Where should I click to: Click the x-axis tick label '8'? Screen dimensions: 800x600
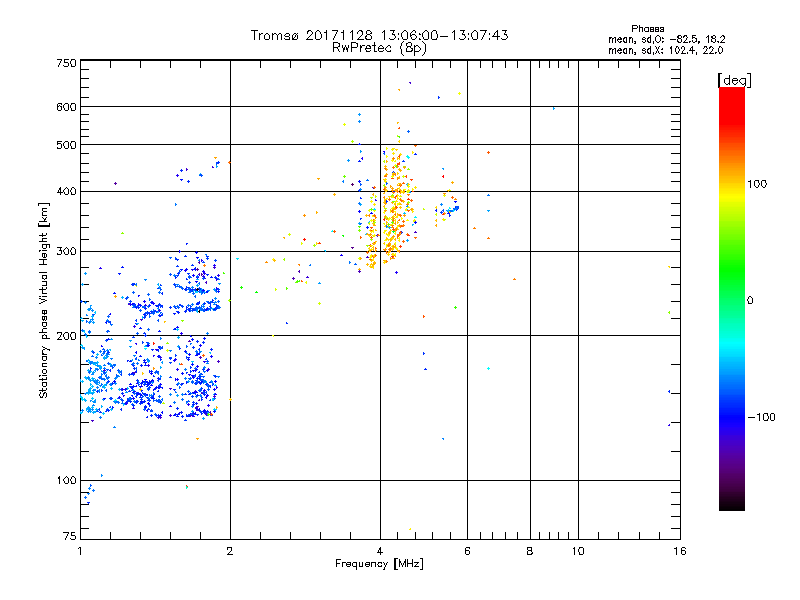[x=530, y=551]
